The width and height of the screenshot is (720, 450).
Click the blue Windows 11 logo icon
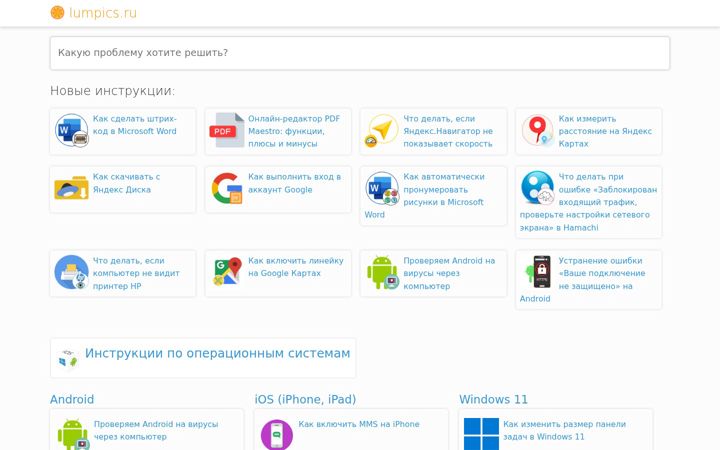coord(481,434)
